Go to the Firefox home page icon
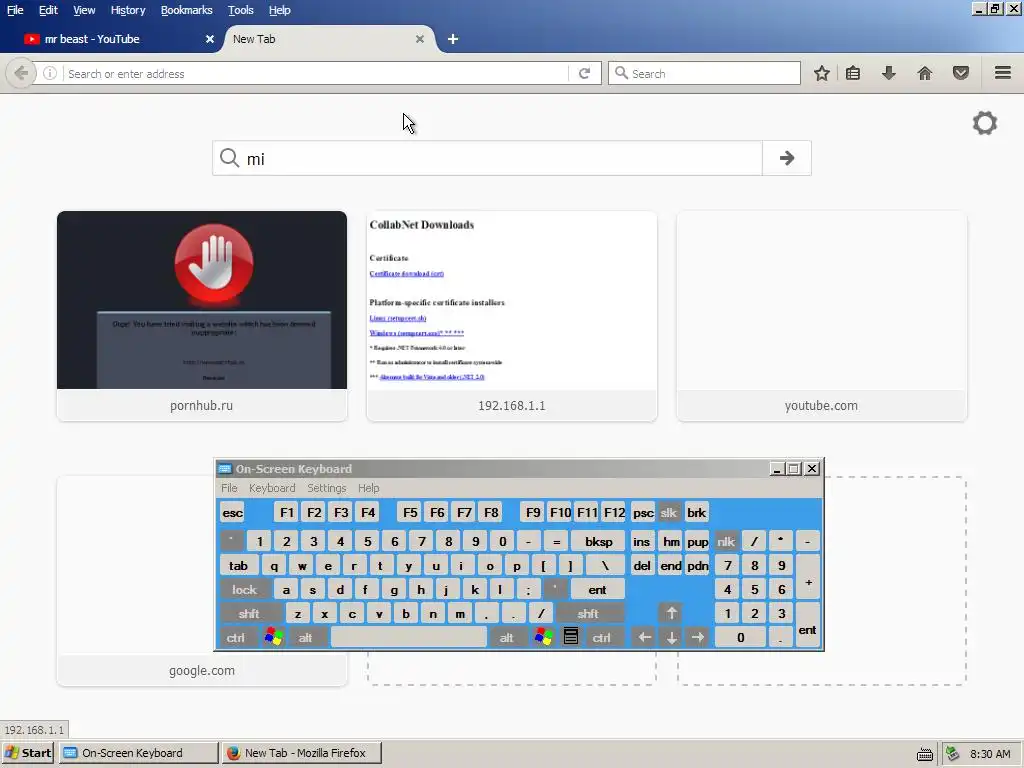This screenshot has height=768, width=1024. (925, 73)
